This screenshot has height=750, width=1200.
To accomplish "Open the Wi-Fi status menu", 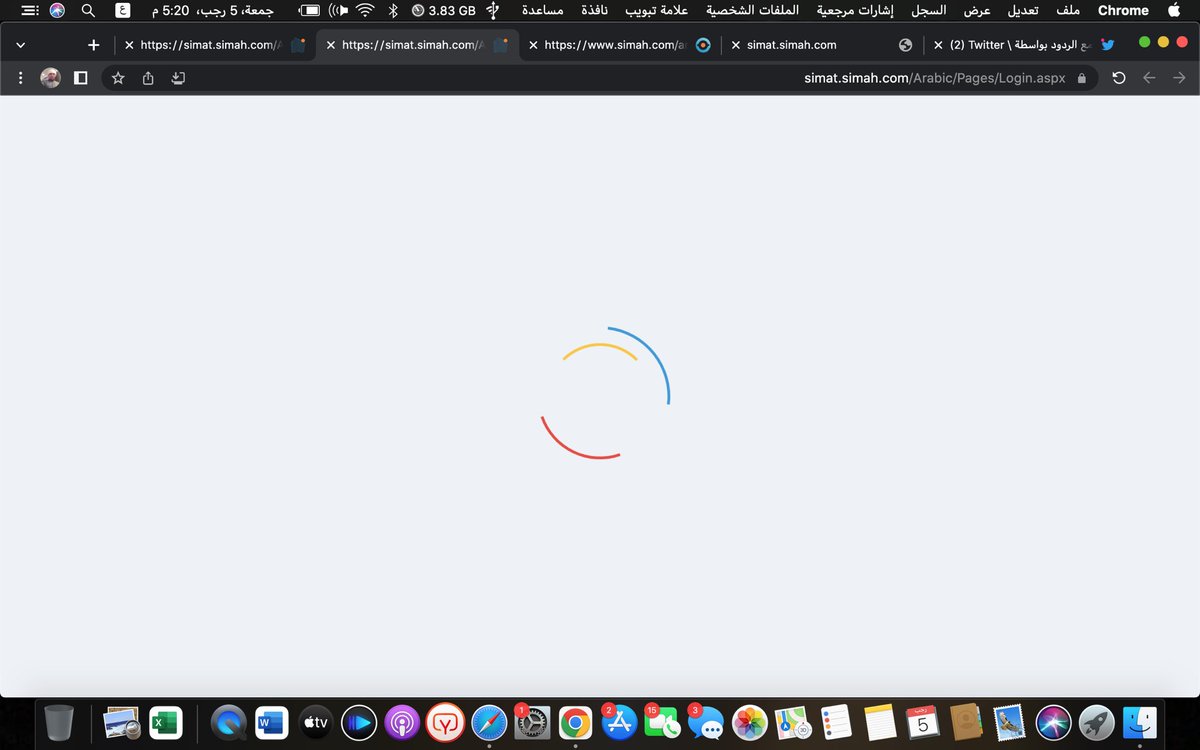I will tap(365, 10).
